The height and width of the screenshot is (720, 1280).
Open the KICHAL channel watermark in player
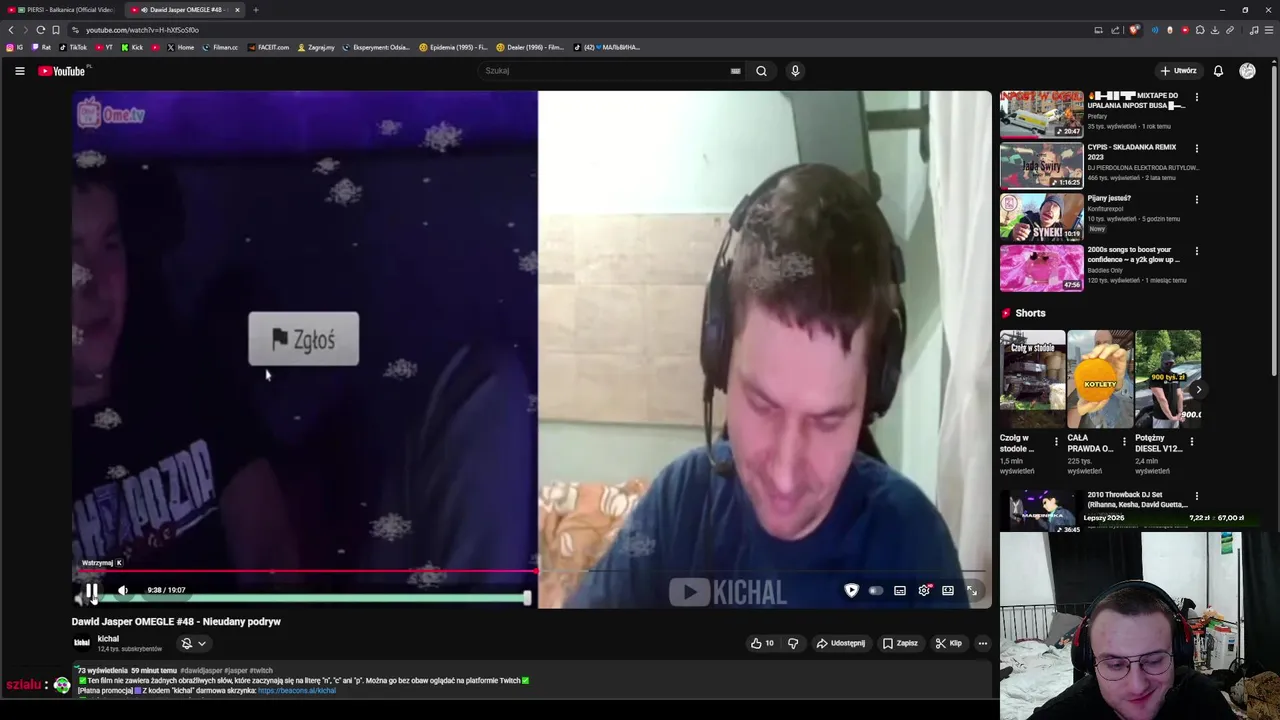click(x=728, y=592)
